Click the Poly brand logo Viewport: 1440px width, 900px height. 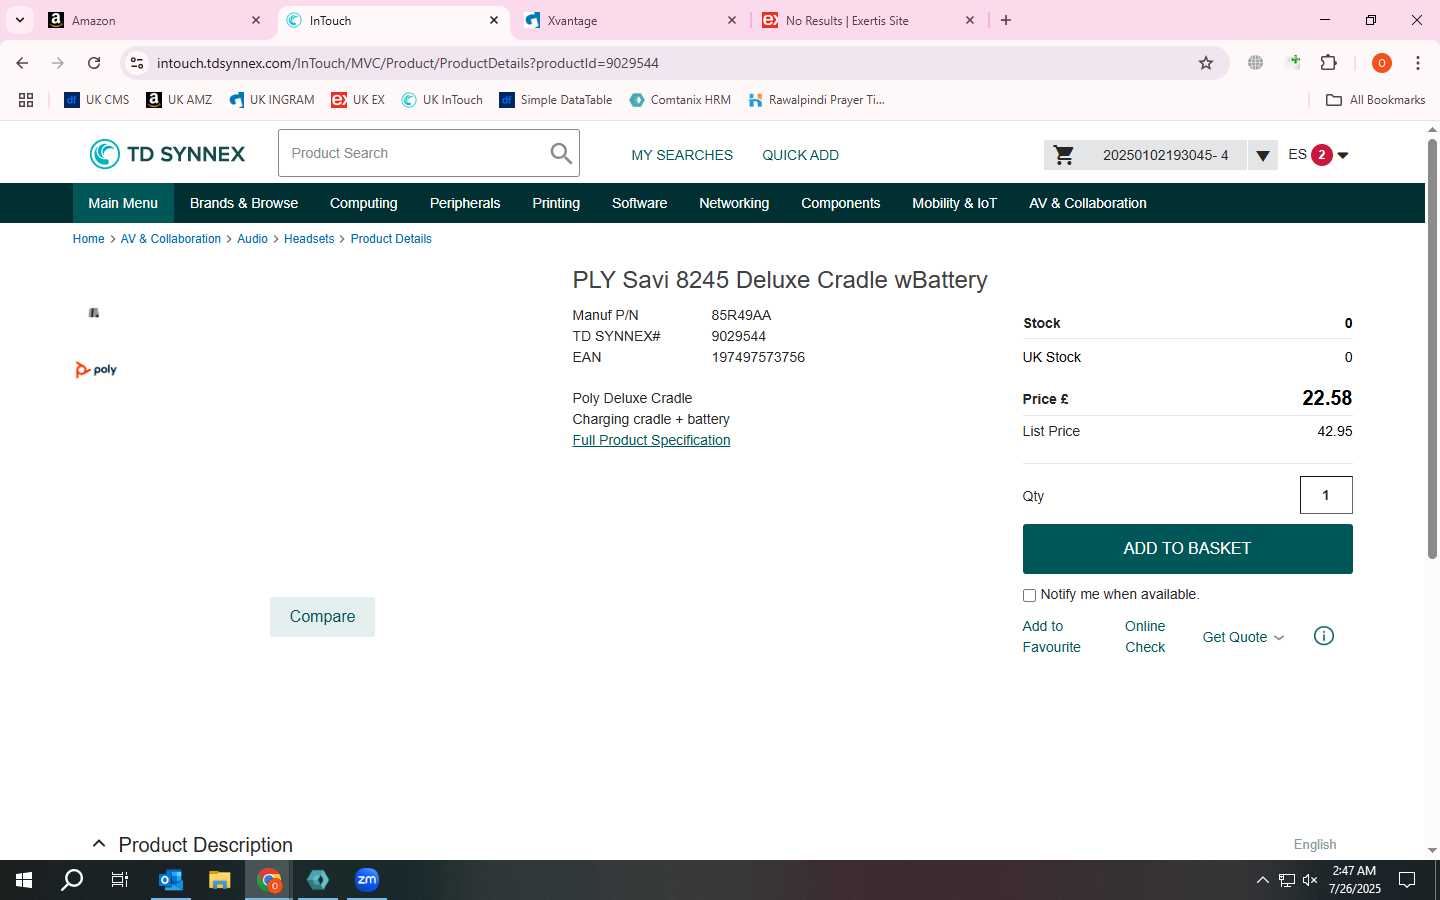(x=96, y=370)
